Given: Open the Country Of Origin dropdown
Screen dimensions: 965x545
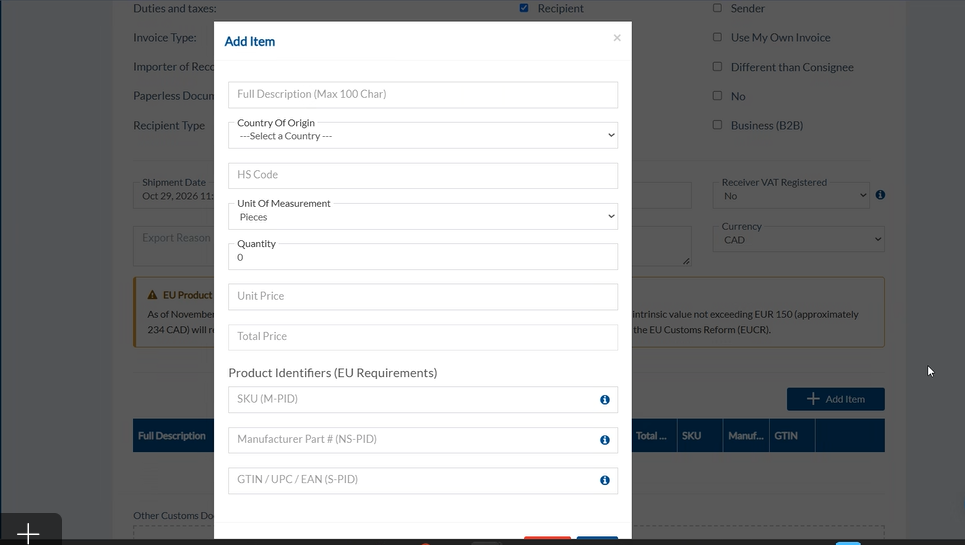Looking at the screenshot, I should coord(423,135).
